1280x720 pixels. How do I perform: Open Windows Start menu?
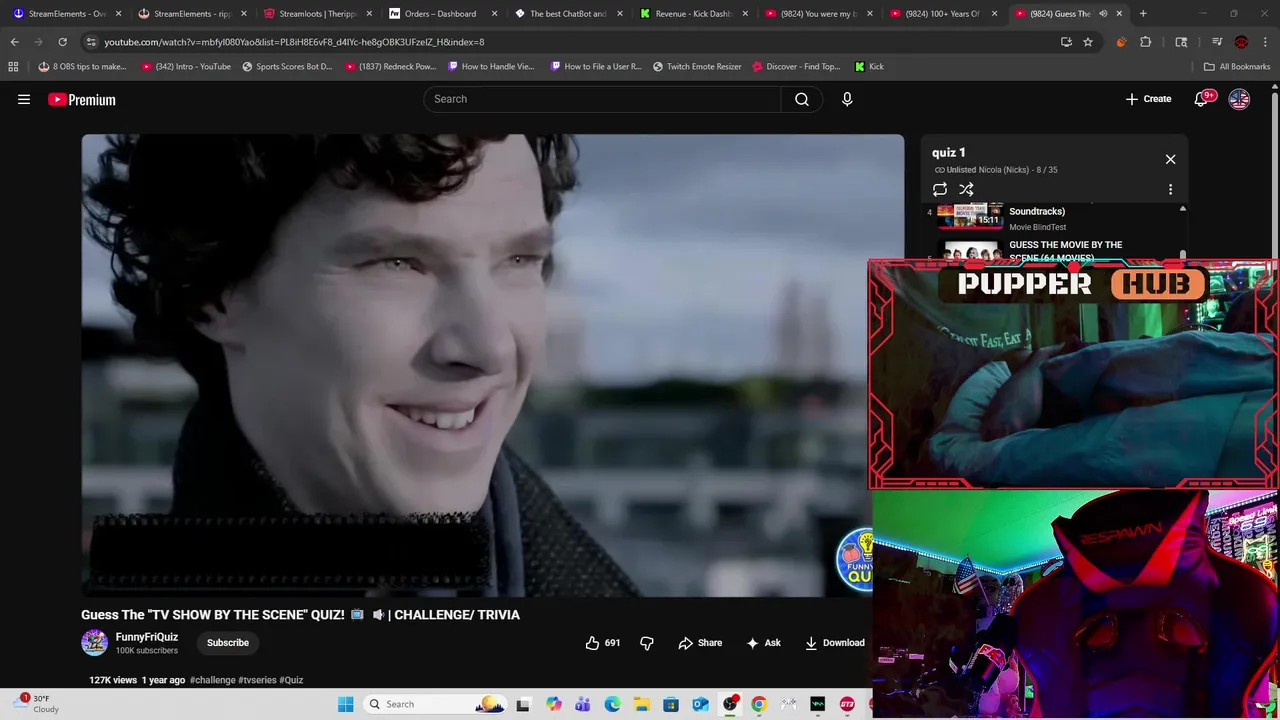click(346, 704)
